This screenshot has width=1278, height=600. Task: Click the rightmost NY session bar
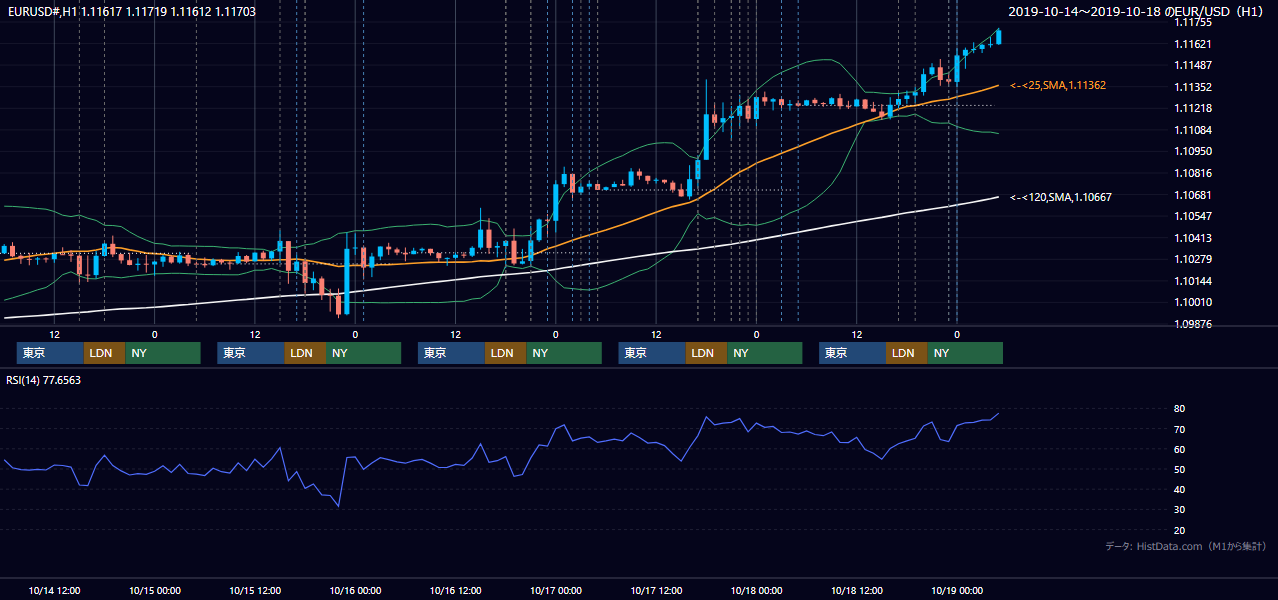point(964,353)
